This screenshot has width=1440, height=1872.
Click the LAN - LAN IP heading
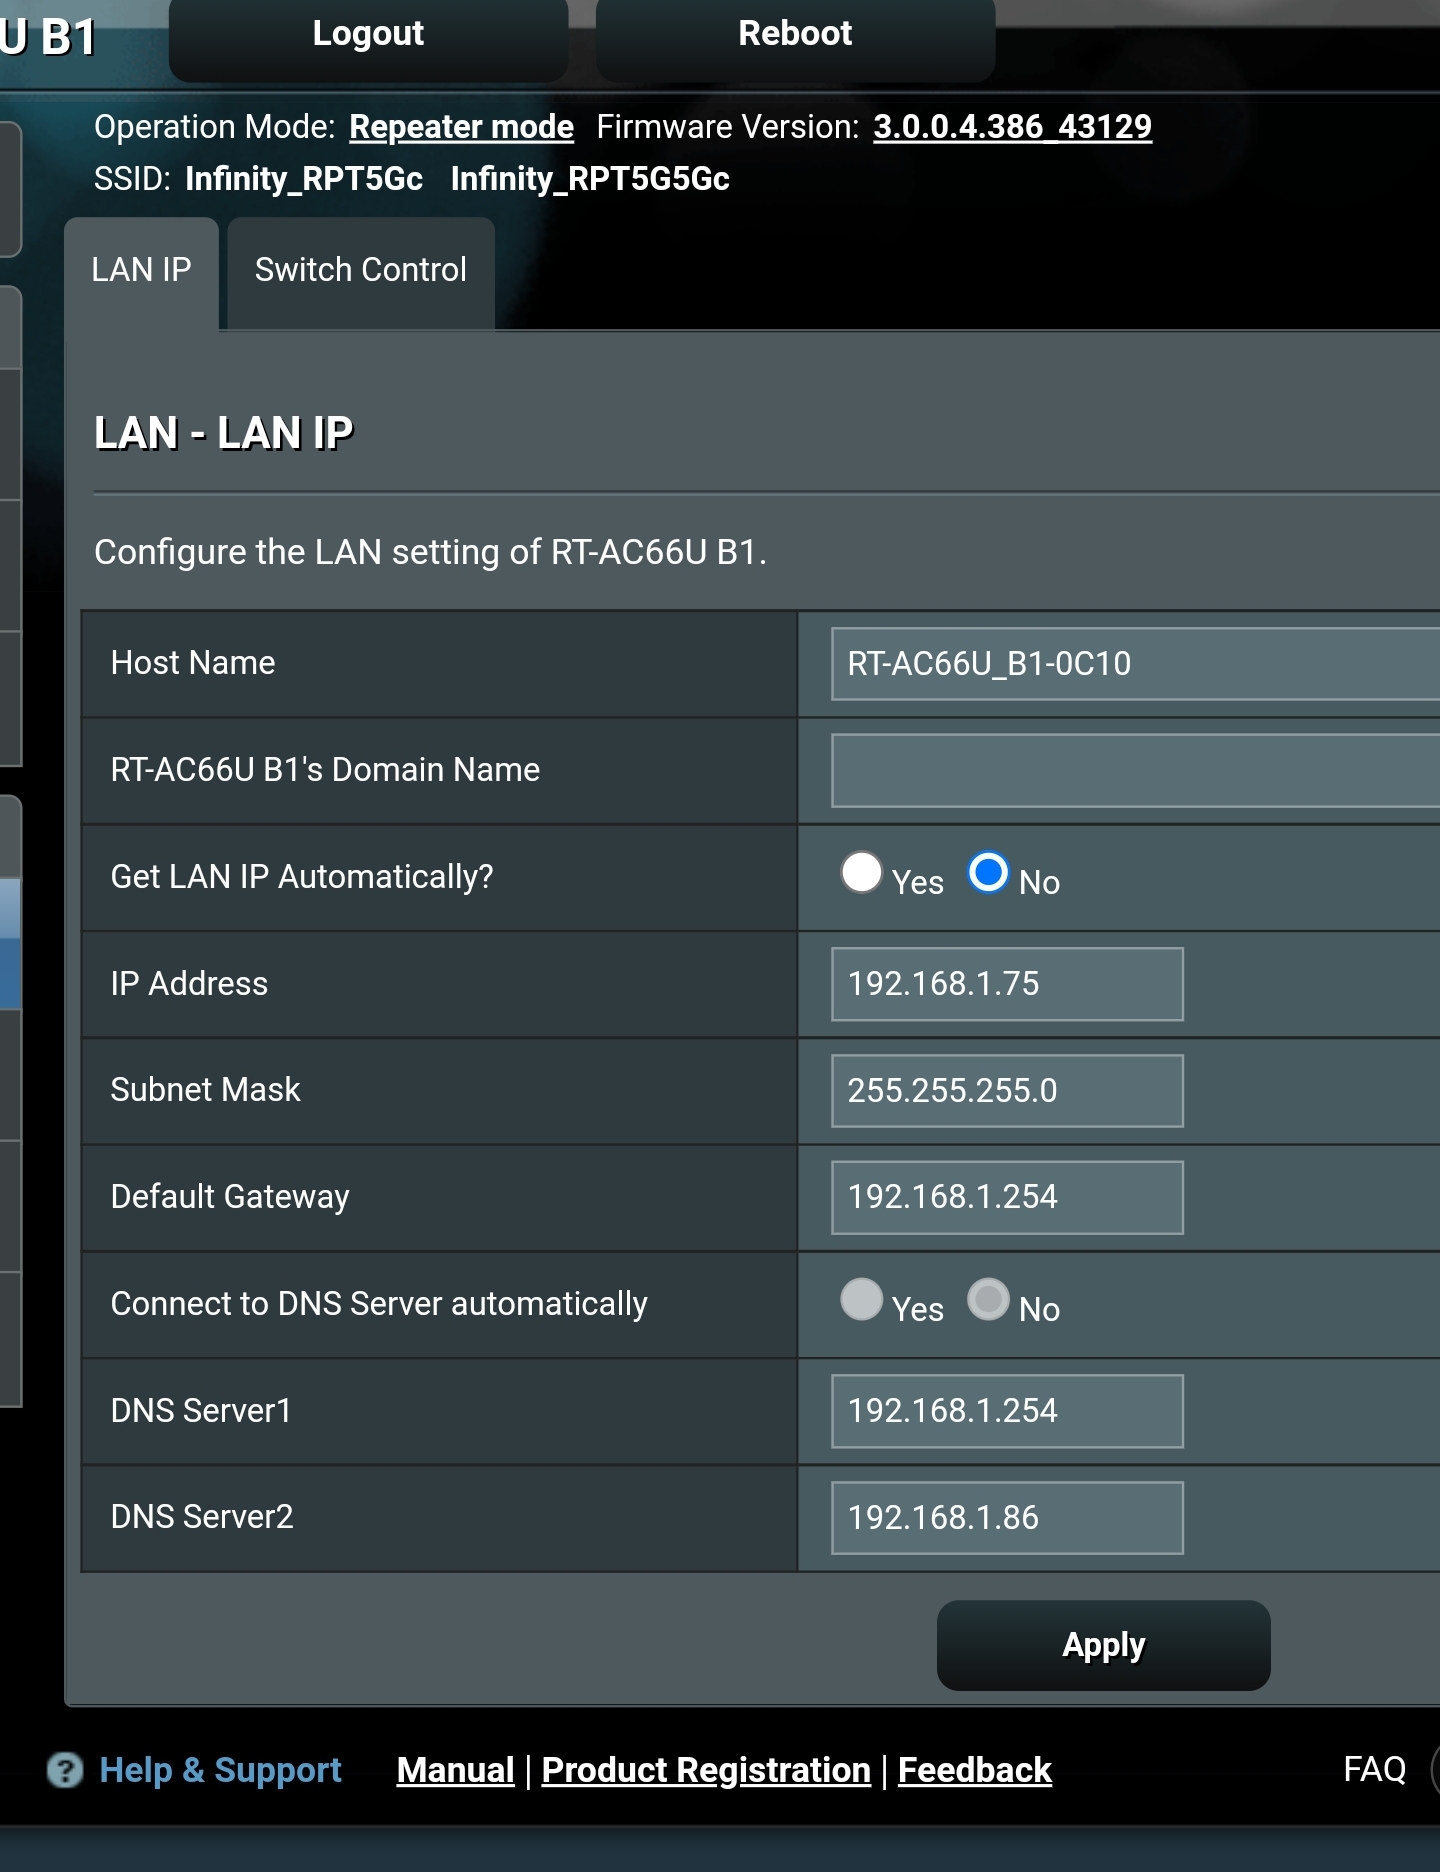pos(223,433)
